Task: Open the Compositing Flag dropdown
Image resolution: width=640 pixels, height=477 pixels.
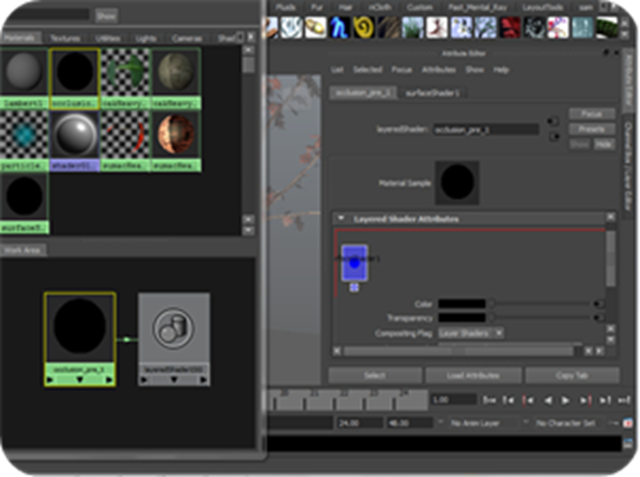Action: [470, 333]
